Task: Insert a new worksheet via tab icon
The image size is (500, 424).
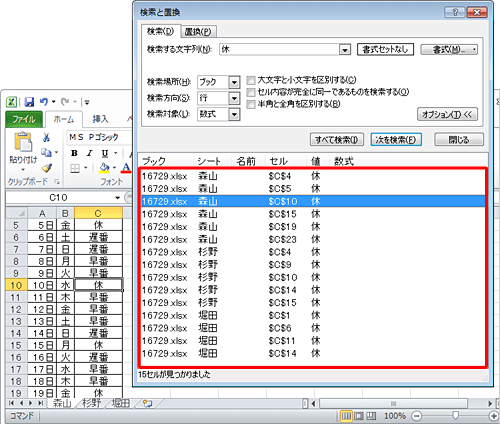Action: (147, 403)
